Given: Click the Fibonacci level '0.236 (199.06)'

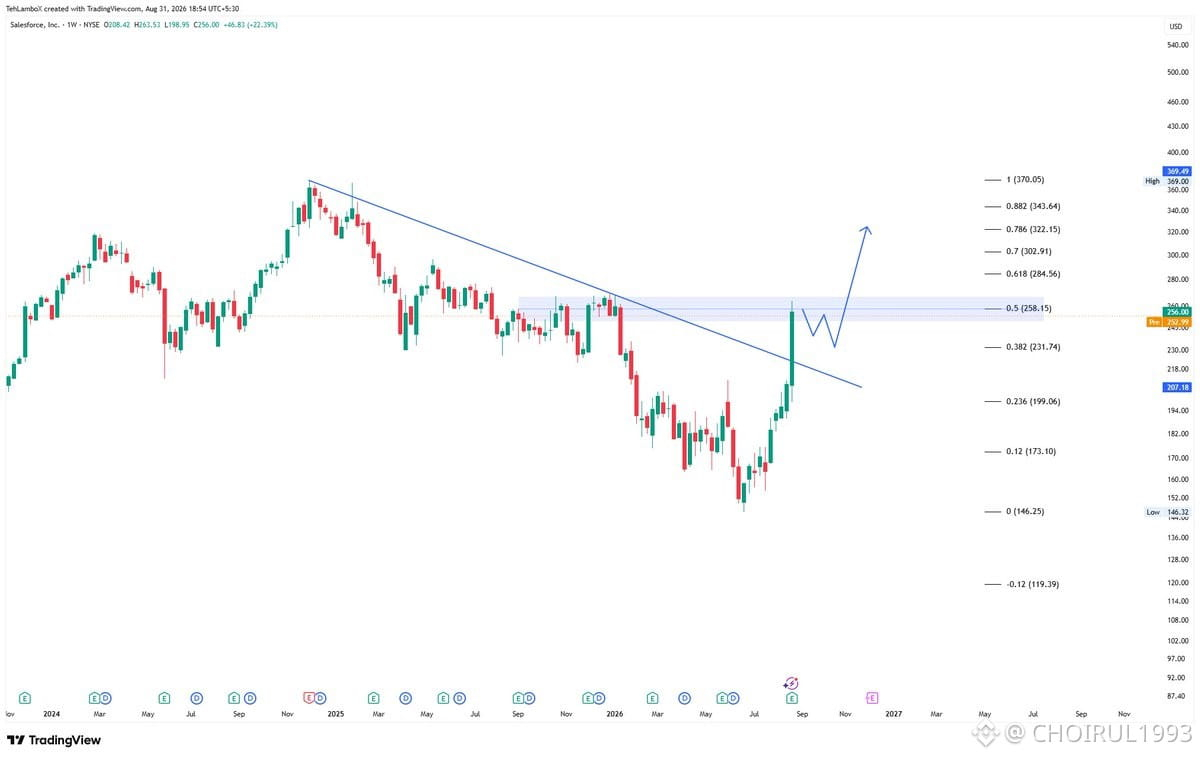Looking at the screenshot, I should pyautogui.click(x=1033, y=401).
